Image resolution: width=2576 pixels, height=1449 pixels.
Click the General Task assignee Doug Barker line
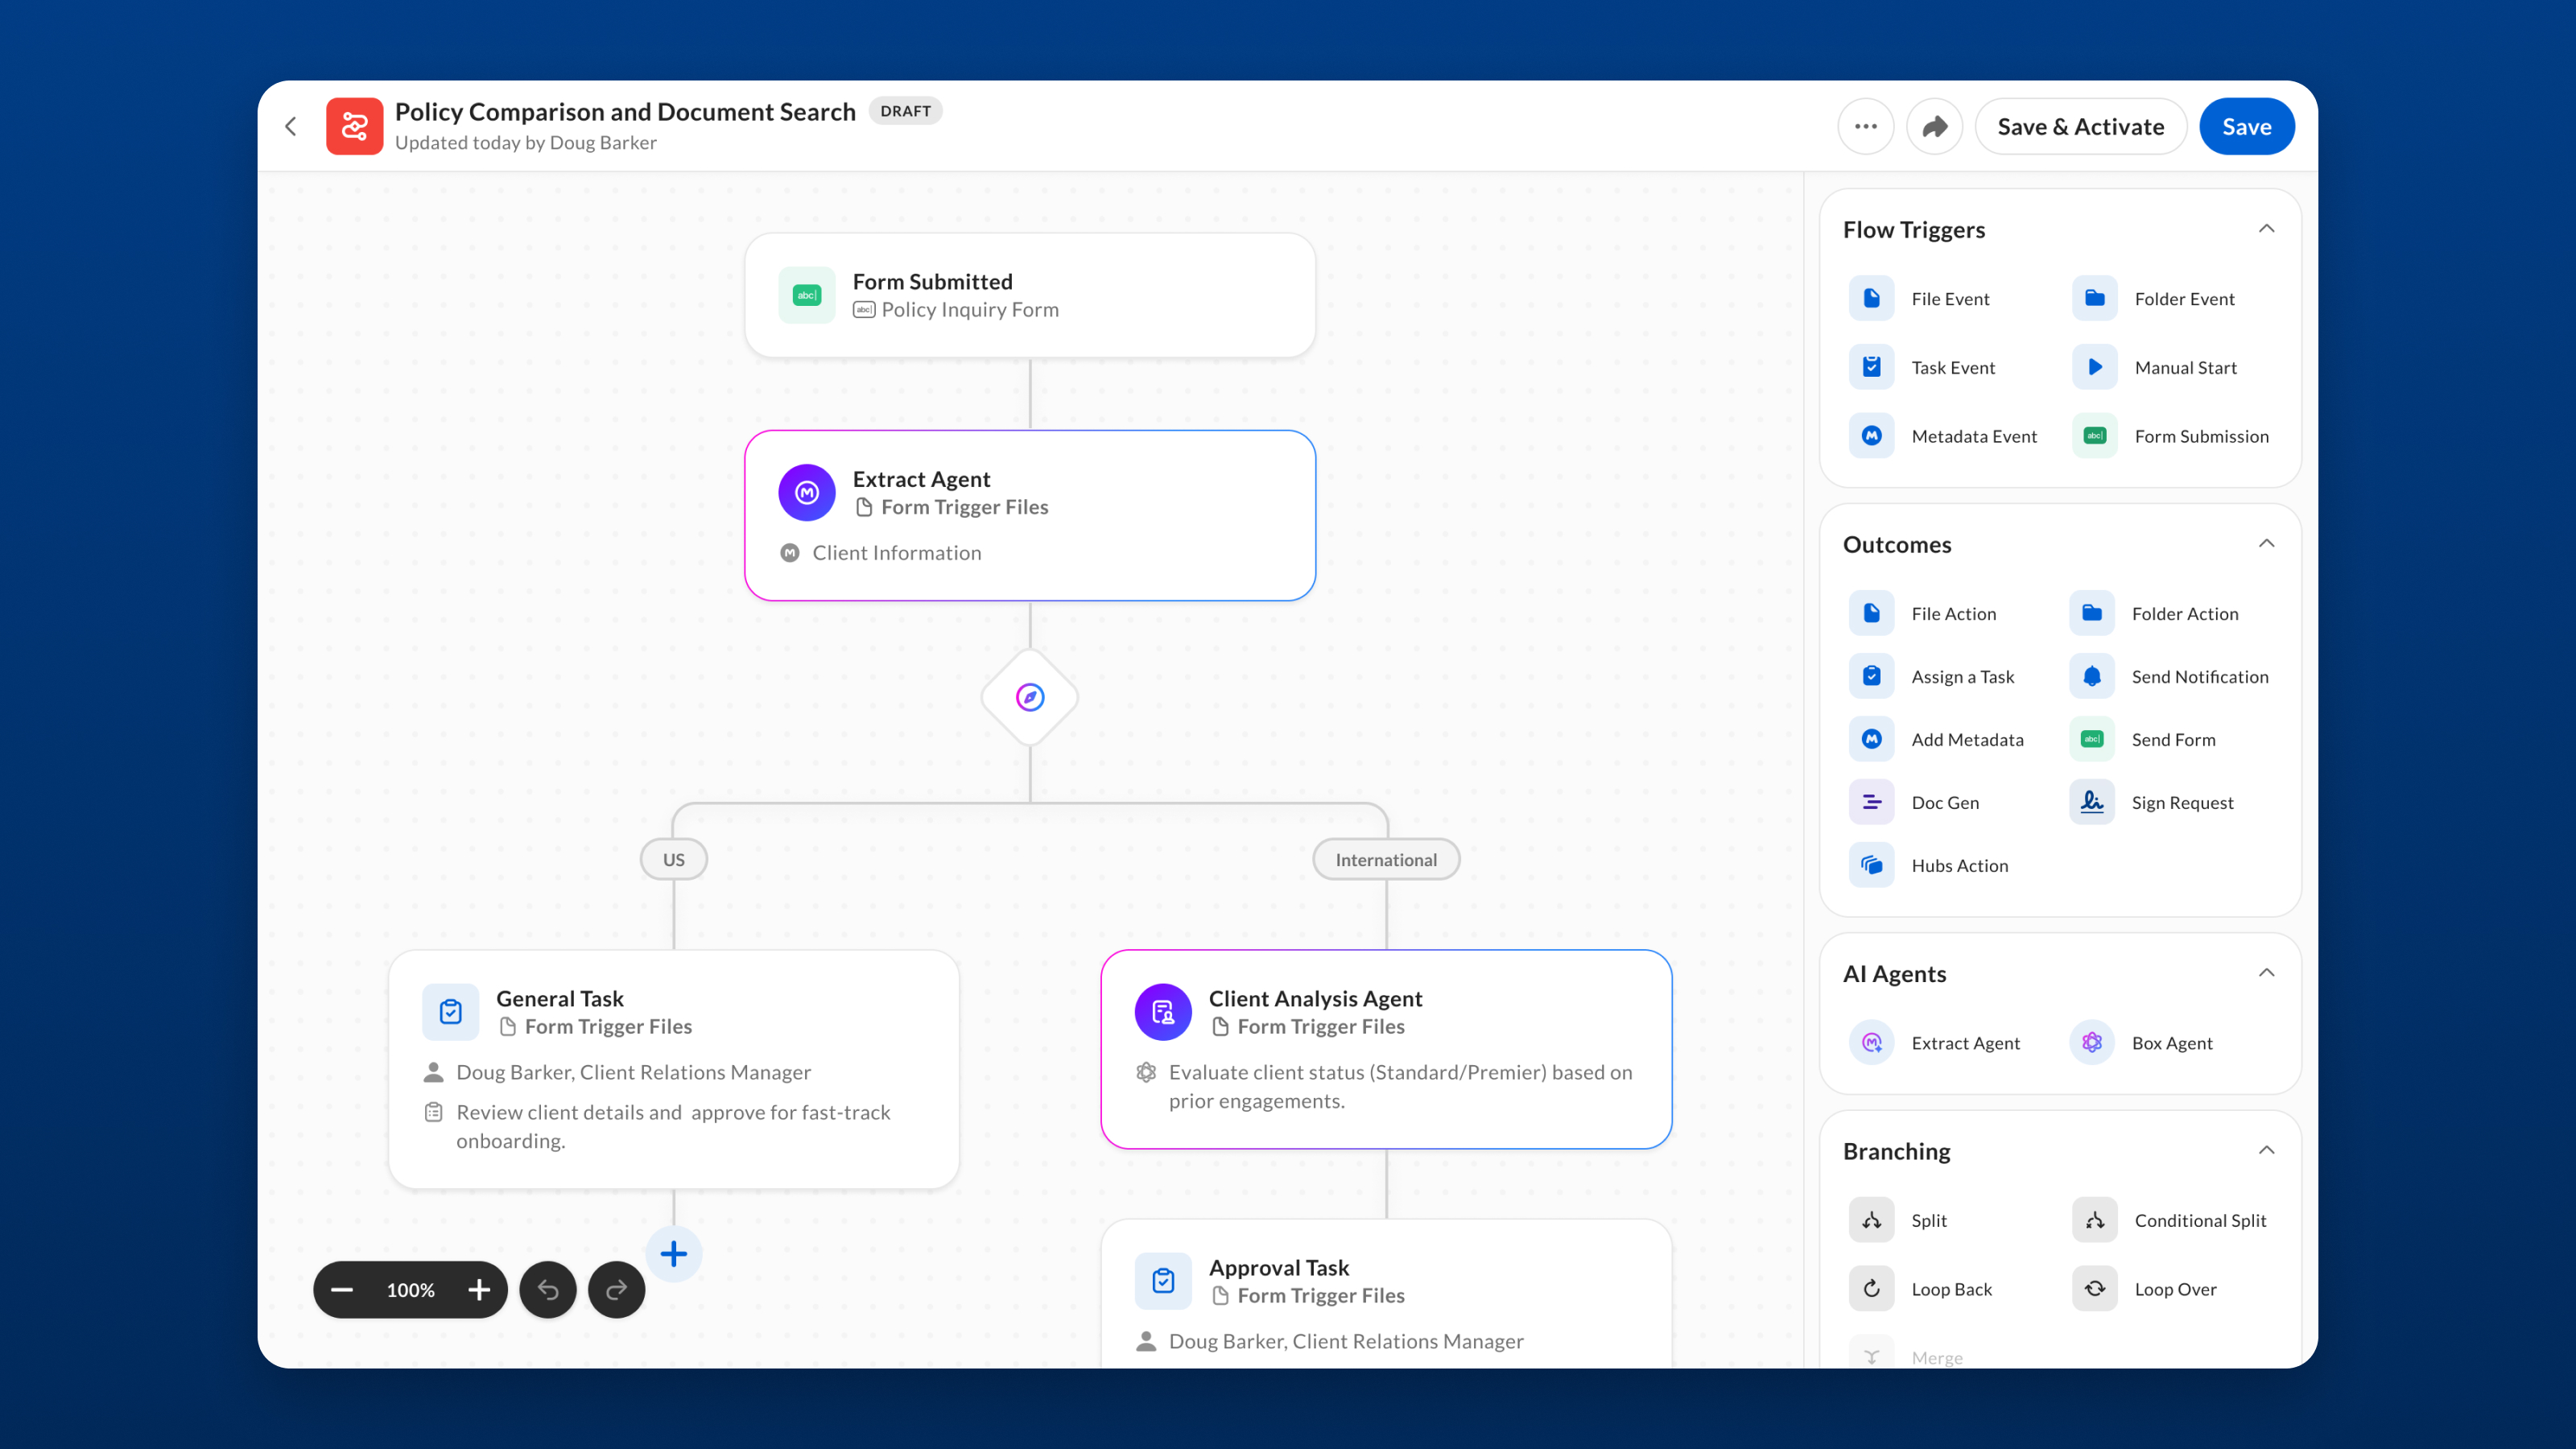[x=617, y=1072]
